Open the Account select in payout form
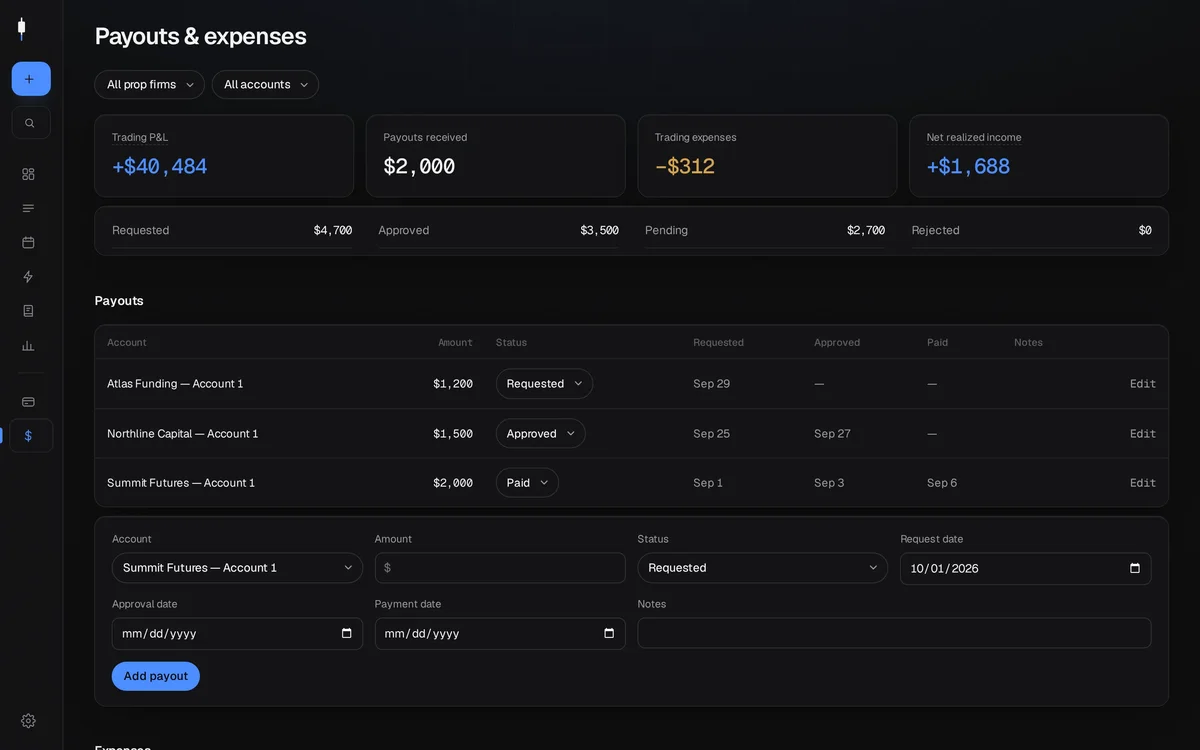The height and width of the screenshot is (750, 1200). [237, 568]
